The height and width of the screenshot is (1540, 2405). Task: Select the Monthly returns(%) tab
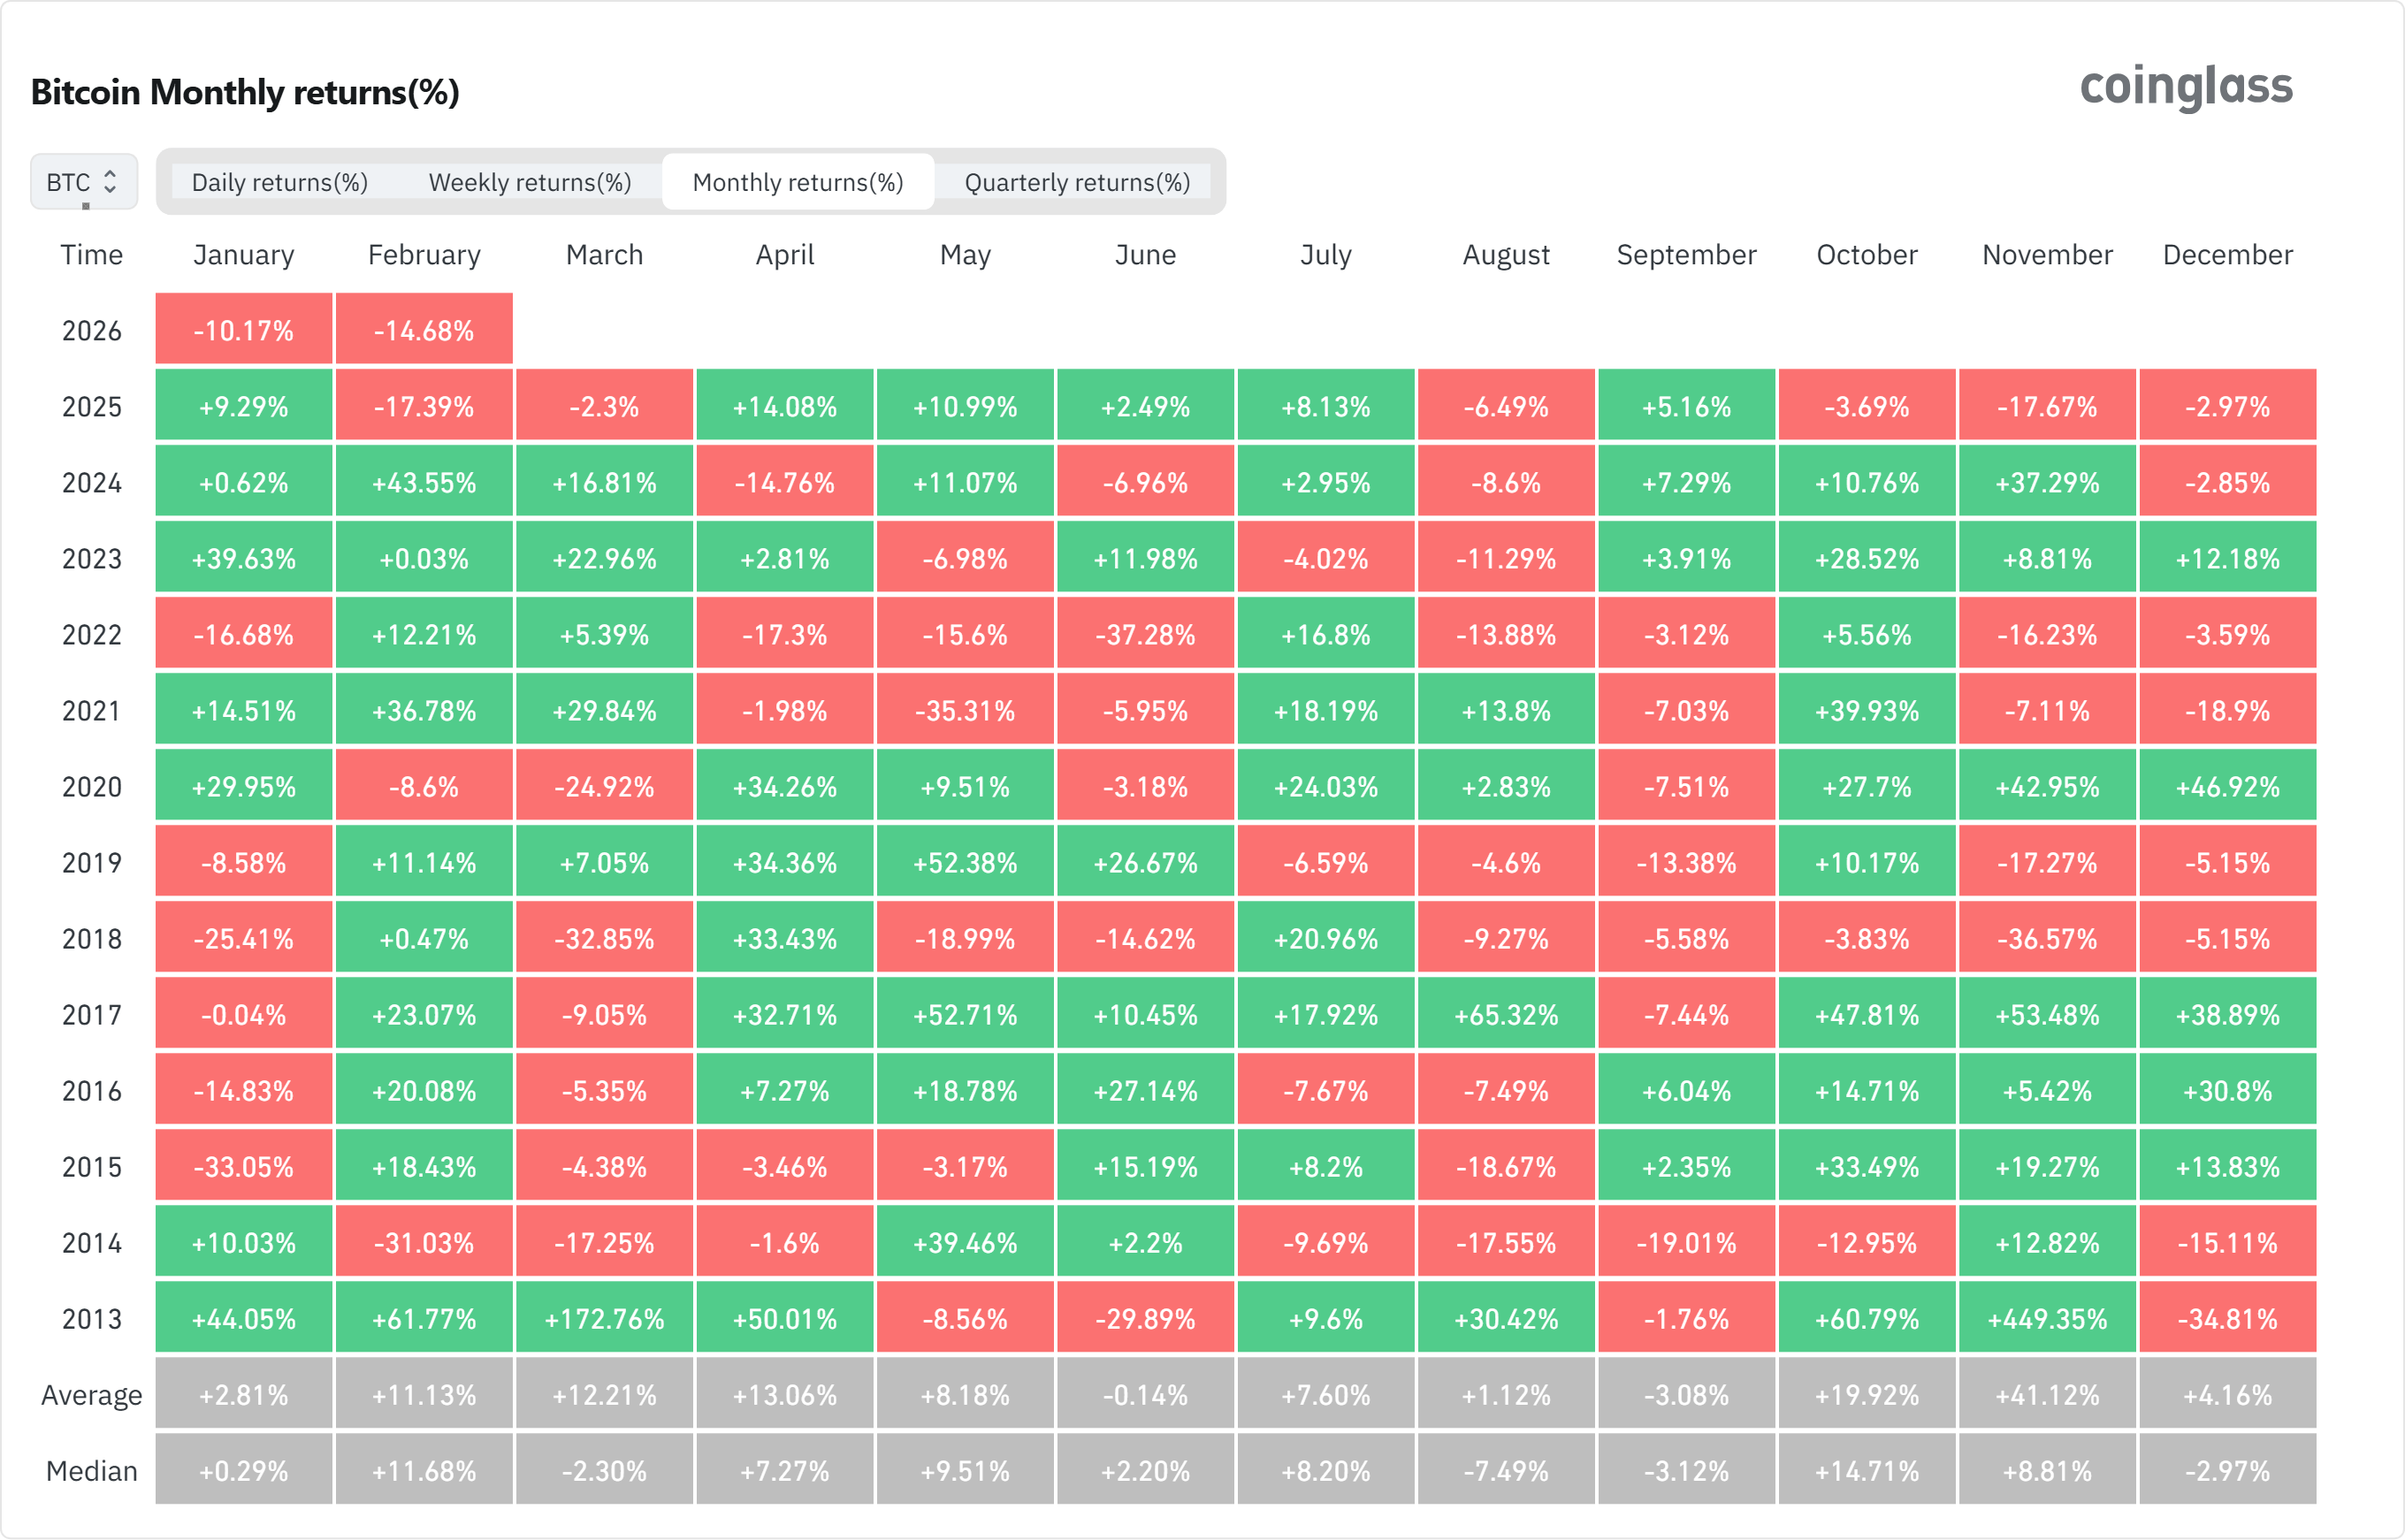[798, 182]
